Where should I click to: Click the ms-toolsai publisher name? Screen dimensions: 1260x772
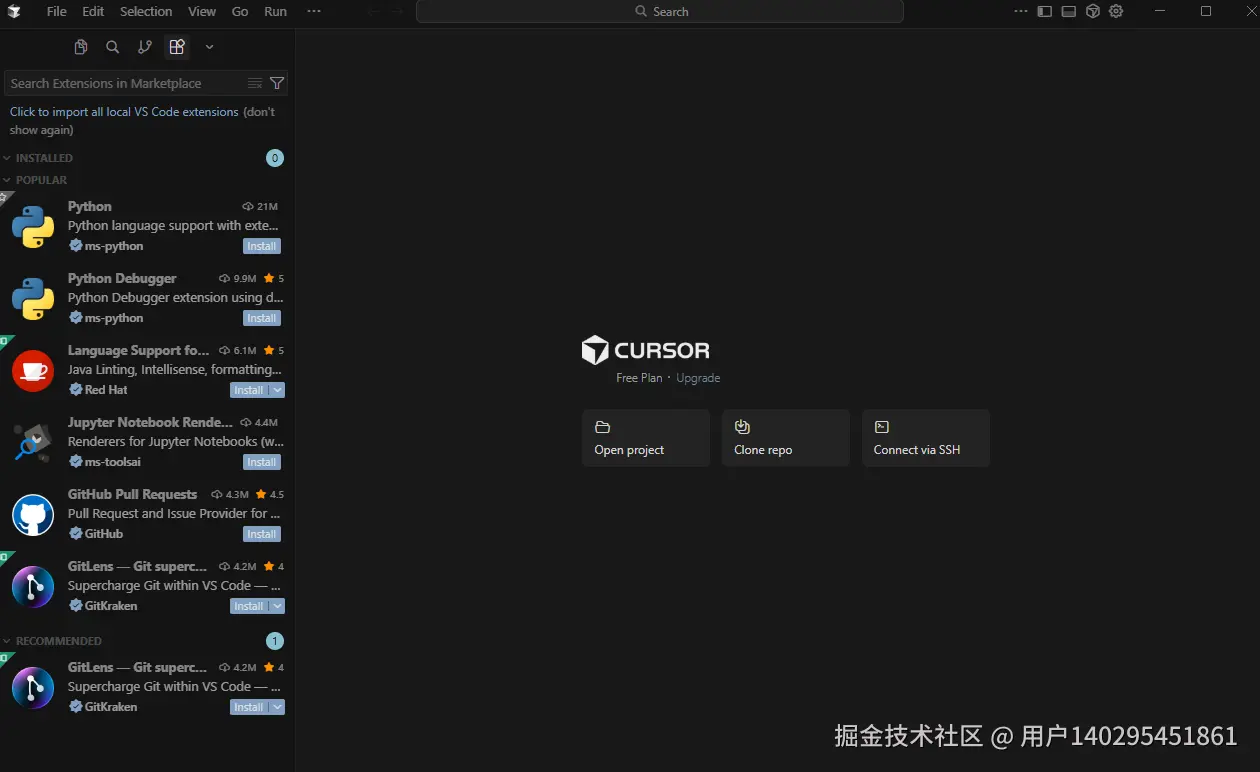click(113, 462)
